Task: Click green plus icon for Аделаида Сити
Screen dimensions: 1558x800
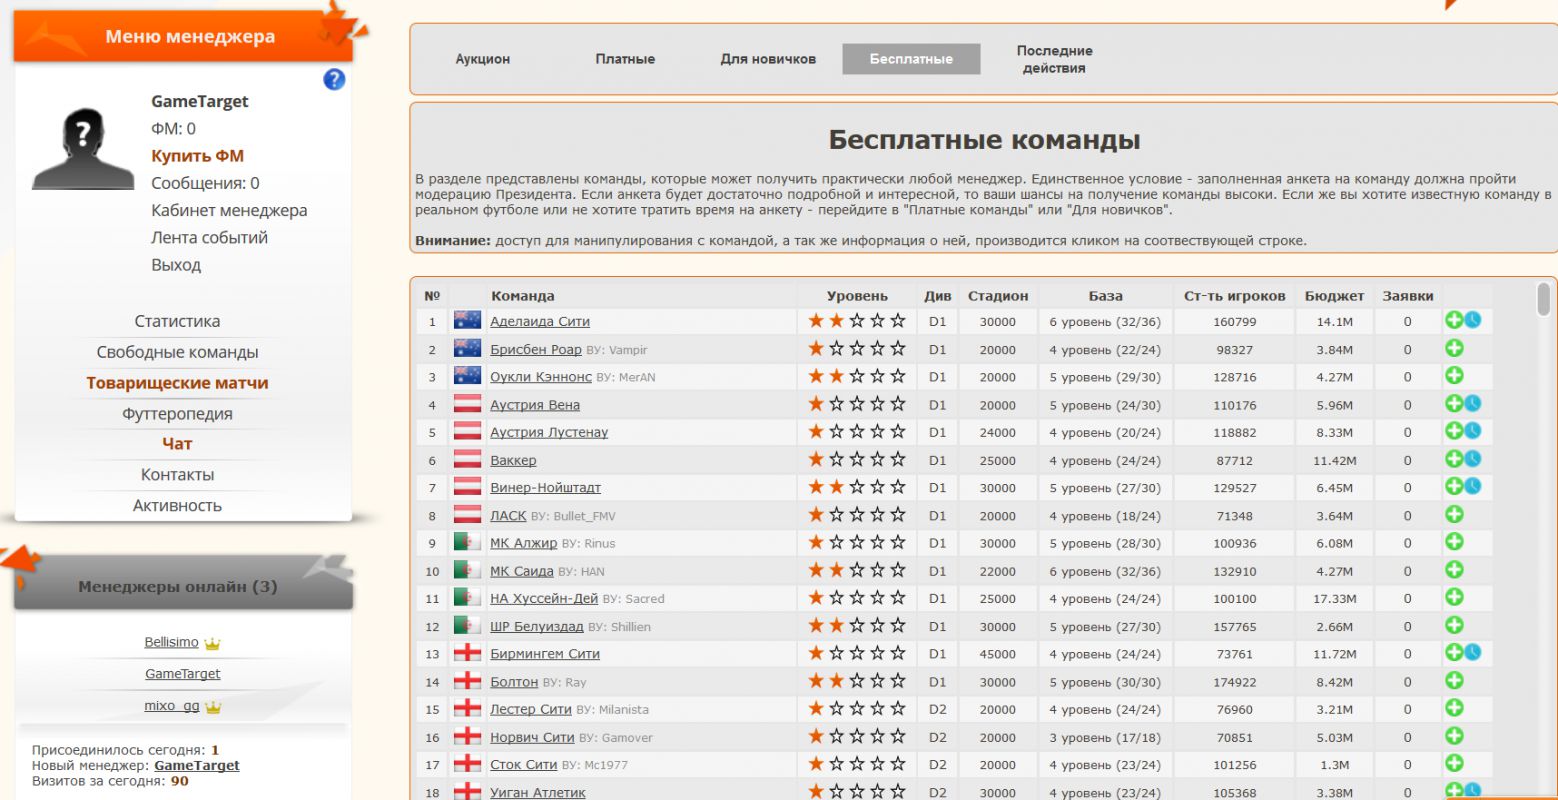Action: click(x=1453, y=321)
